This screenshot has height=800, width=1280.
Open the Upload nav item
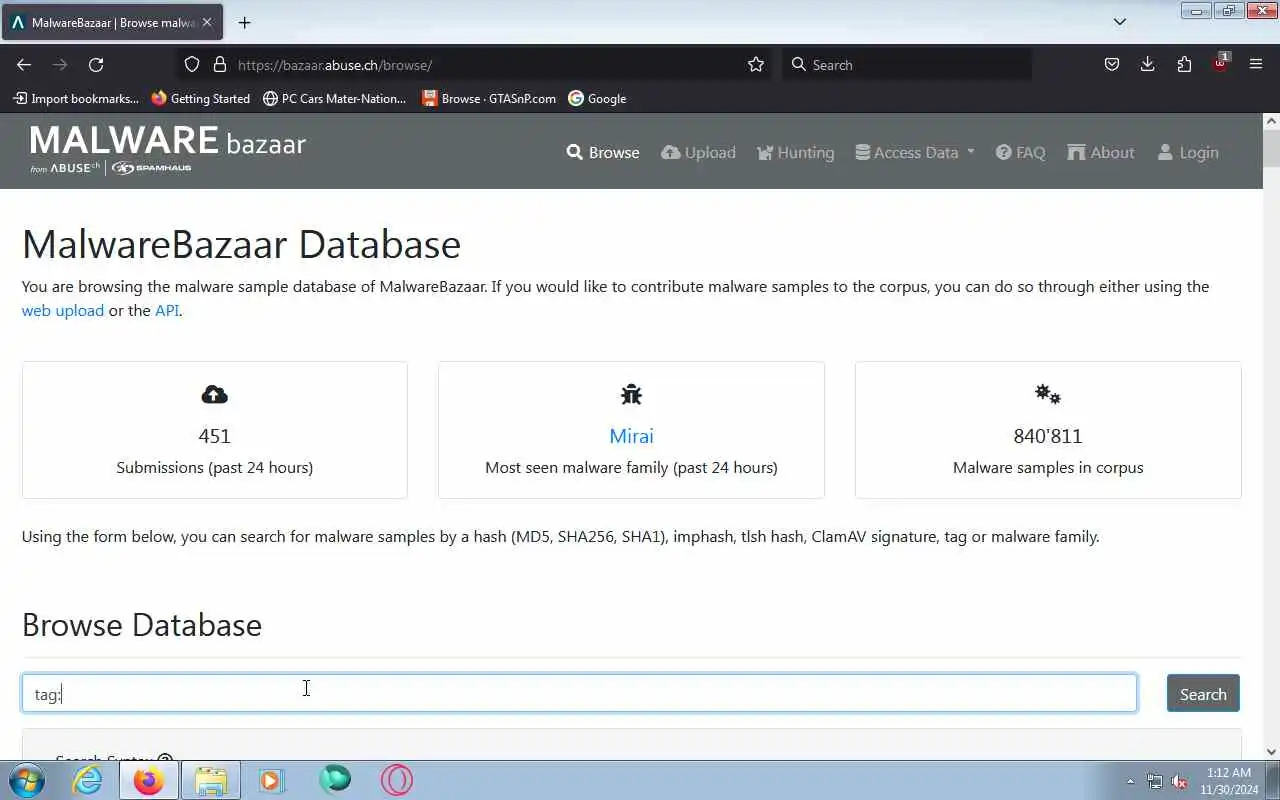click(x=698, y=152)
